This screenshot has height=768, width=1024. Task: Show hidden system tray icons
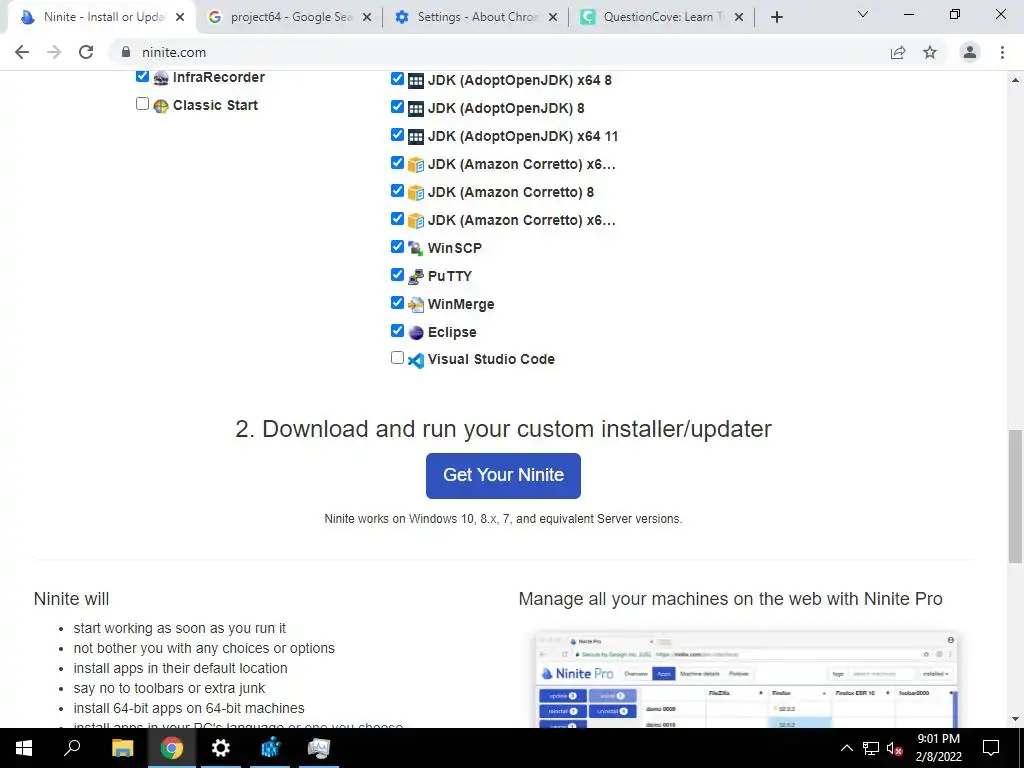point(846,748)
